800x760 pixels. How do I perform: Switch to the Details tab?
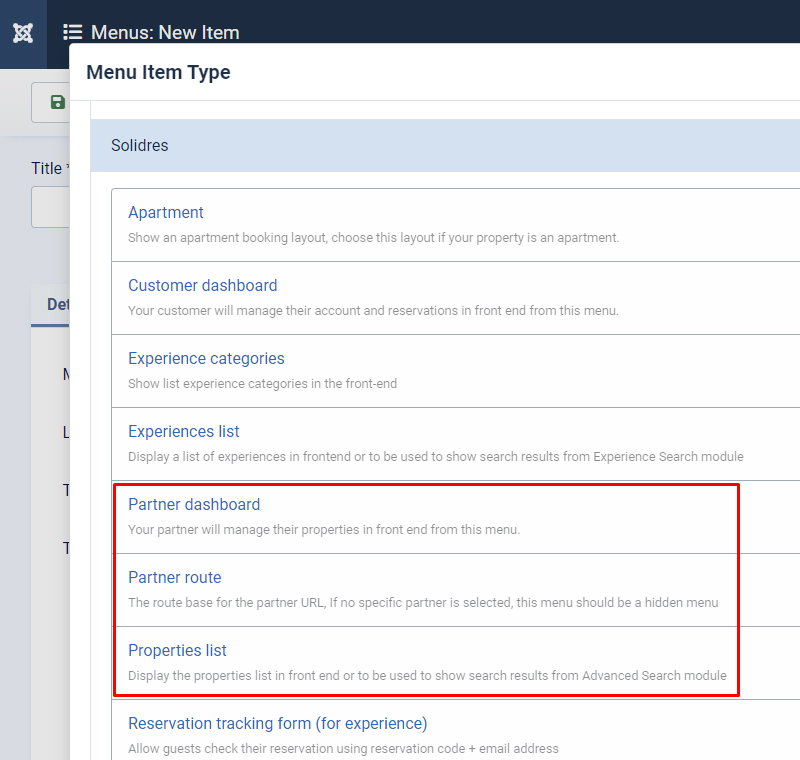point(57,305)
